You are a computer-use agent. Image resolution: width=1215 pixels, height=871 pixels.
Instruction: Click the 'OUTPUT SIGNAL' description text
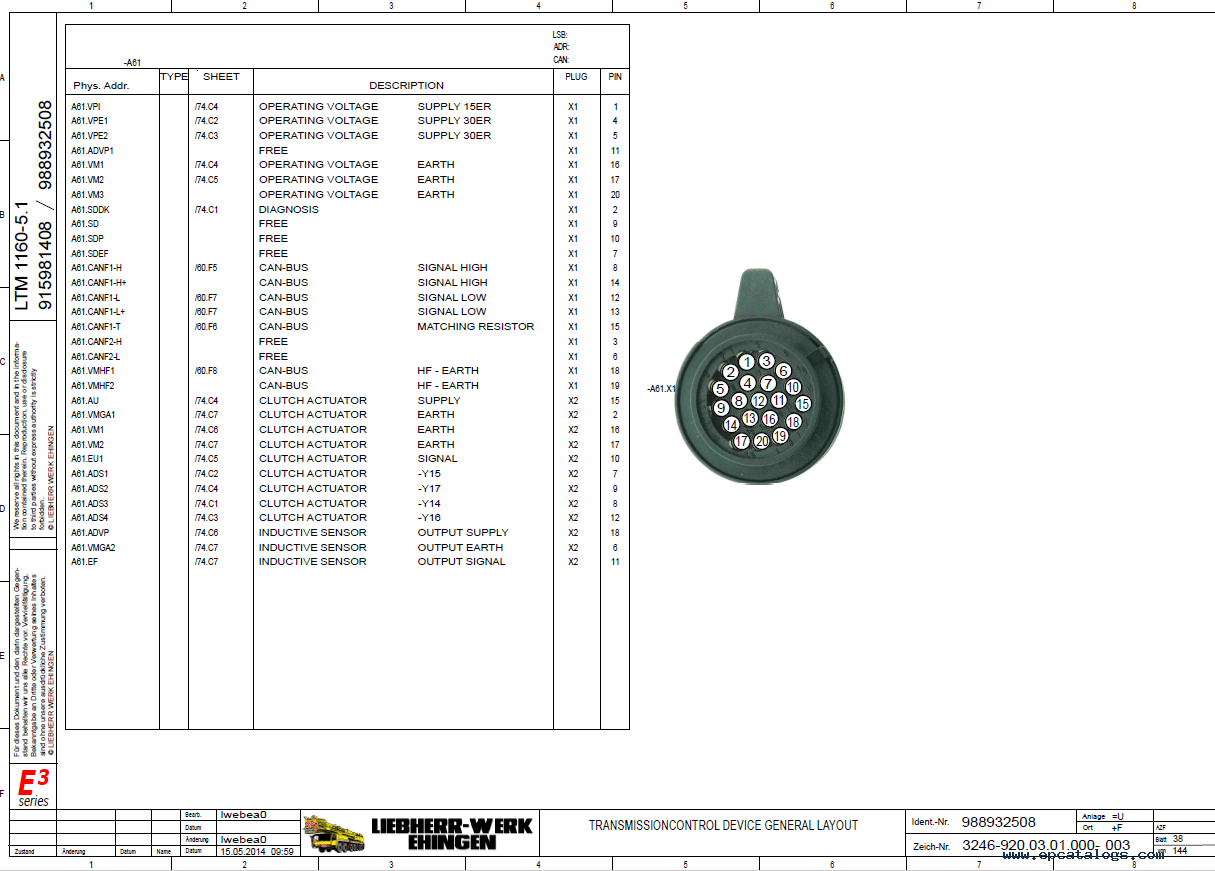pos(462,562)
